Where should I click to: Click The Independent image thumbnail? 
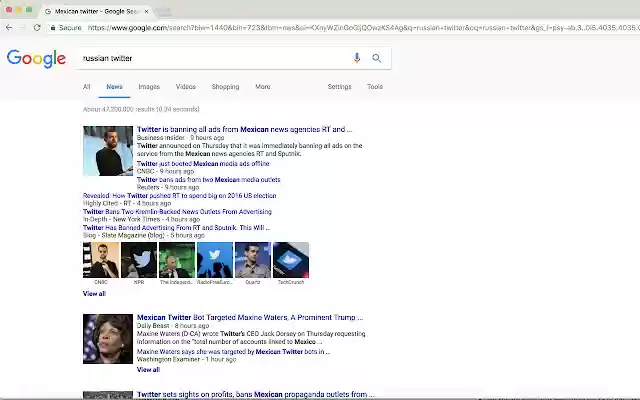click(x=177, y=260)
